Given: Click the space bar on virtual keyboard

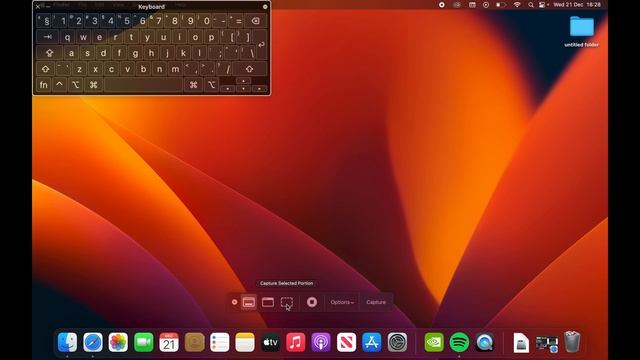Looking at the screenshot, I should pos(143,85).
